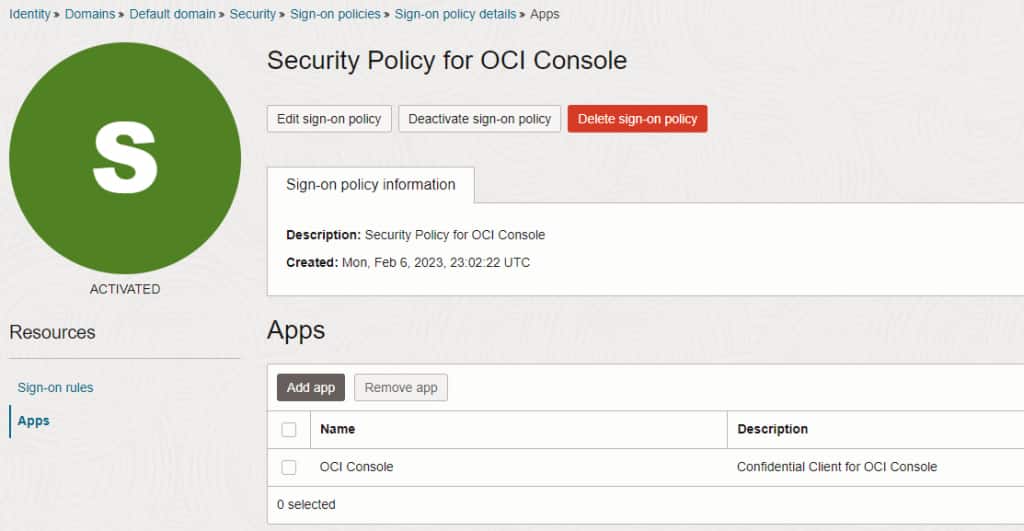This screenshot has height=531, width=1024.
Task: Click the Resources heading
Action: [x=52, y=332]
